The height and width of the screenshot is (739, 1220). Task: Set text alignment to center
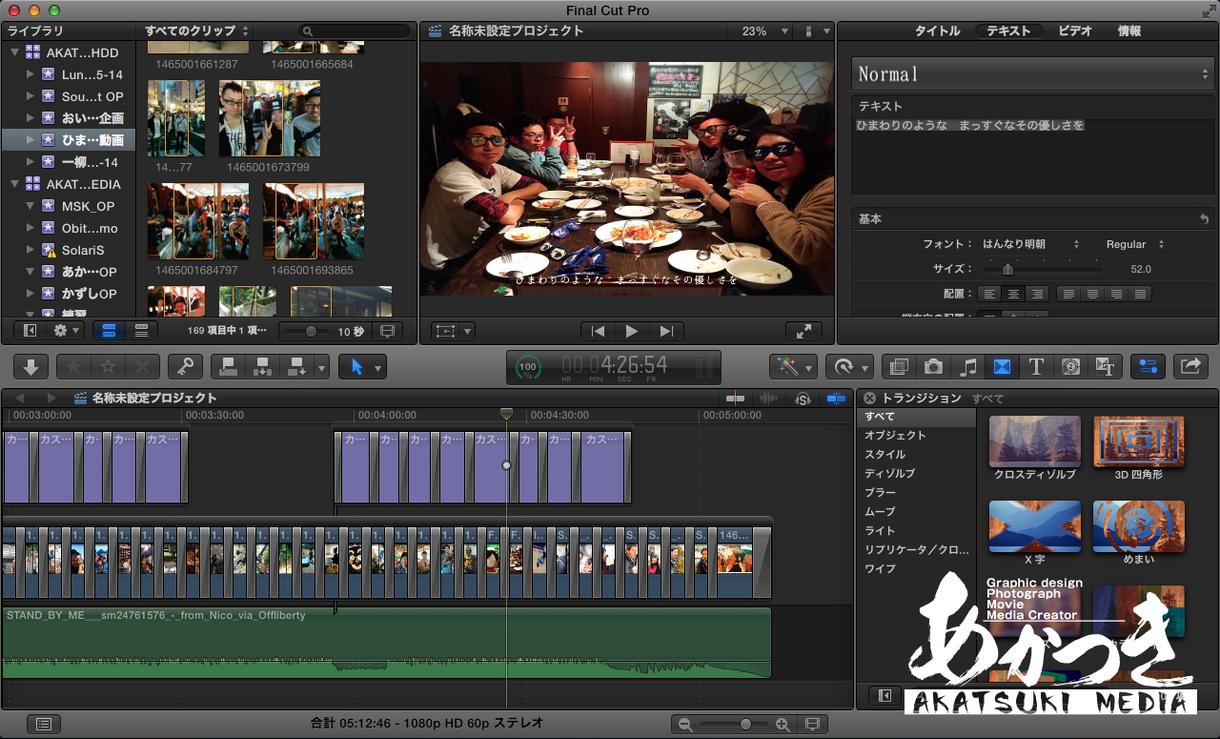tap(1013, 294)
